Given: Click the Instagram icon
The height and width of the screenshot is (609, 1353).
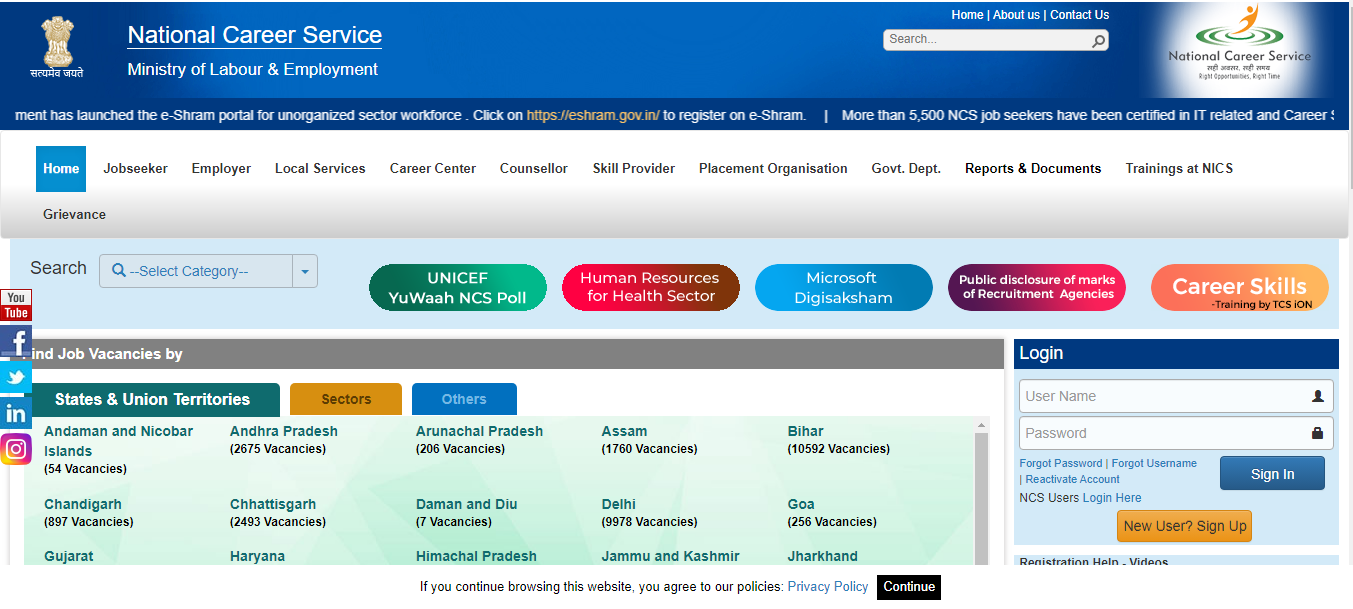Looking at the screenshot, I should click(x=16, y=449).
